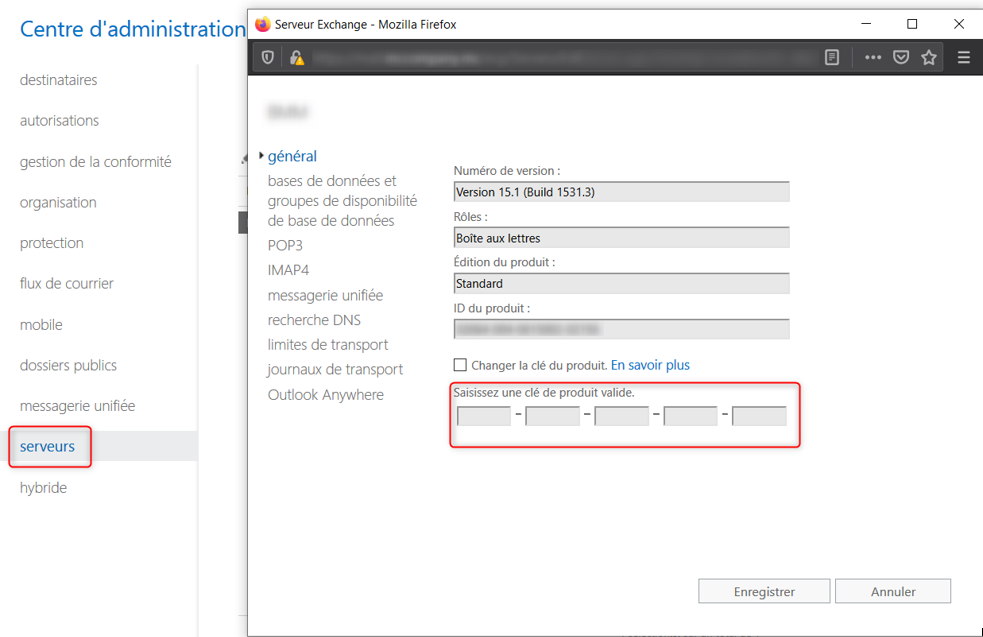Click the 'Rôles :' label
The width and height of the screenshot is (983, 637).
(x=471, y=216)
